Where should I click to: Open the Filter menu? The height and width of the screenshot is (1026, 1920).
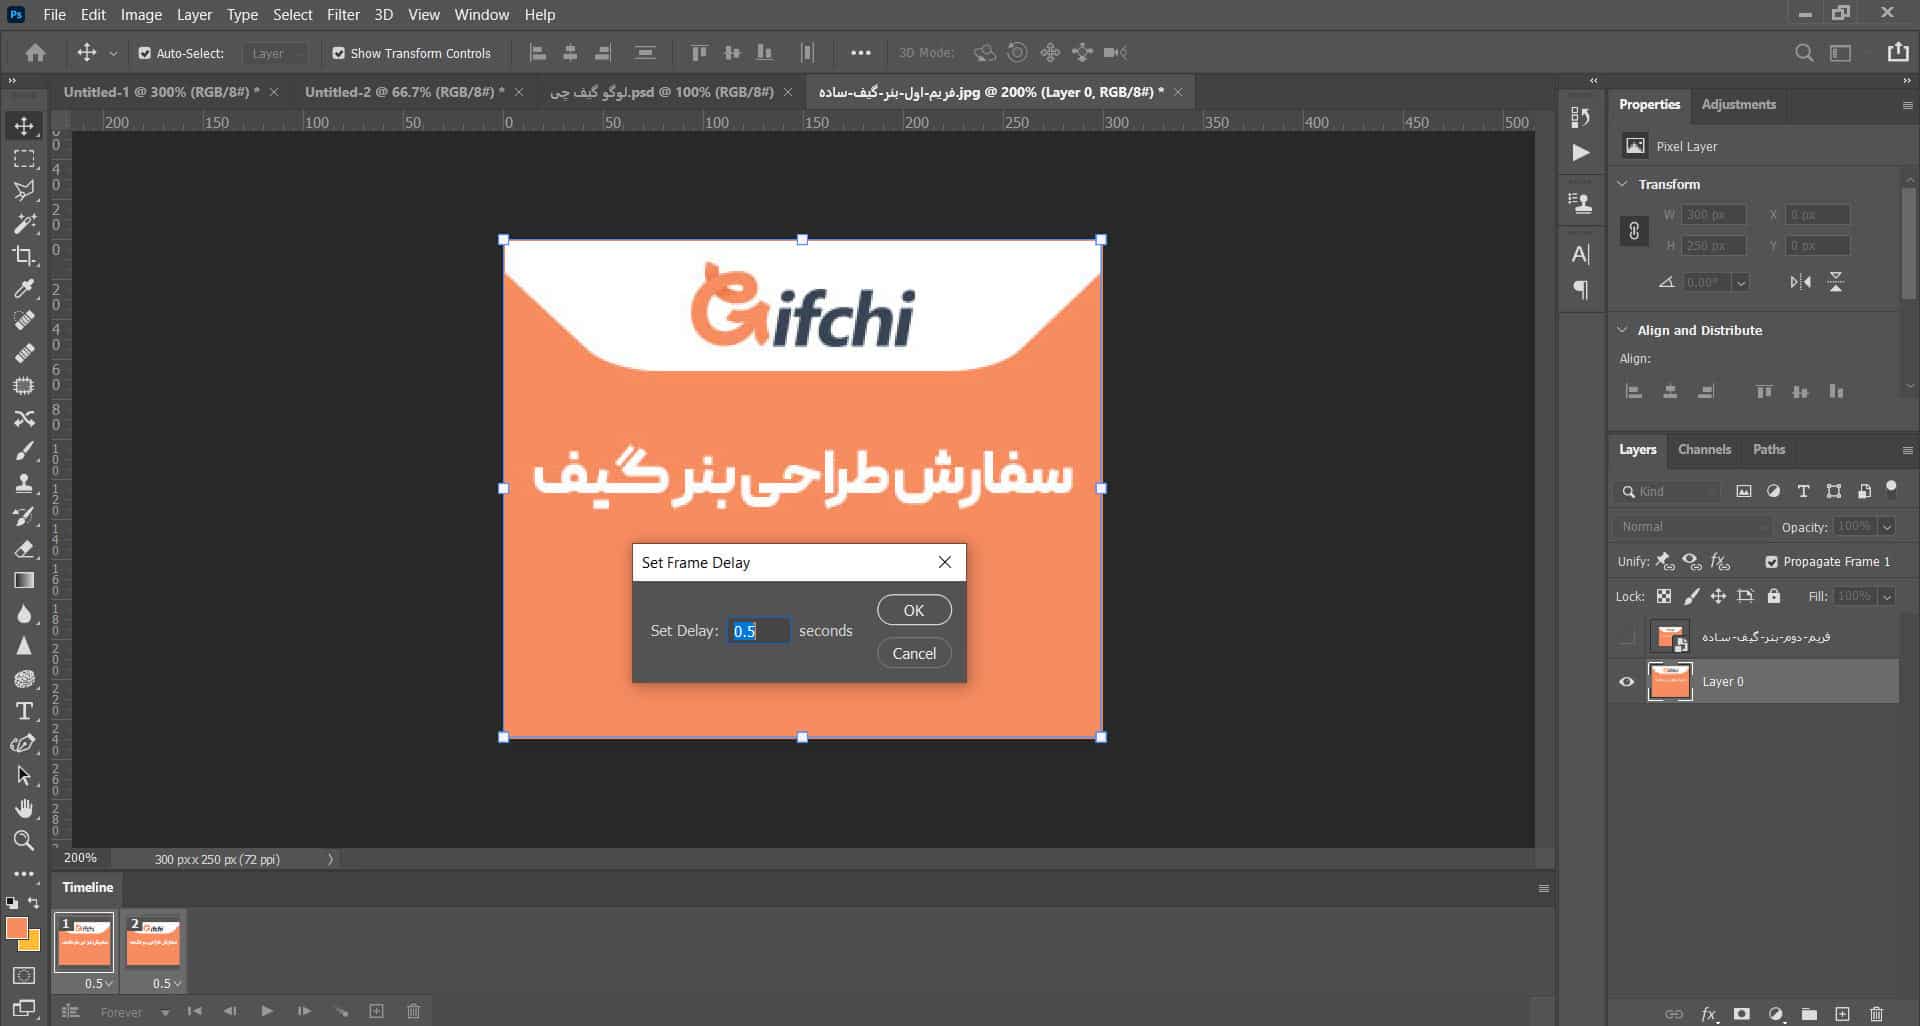343,15
